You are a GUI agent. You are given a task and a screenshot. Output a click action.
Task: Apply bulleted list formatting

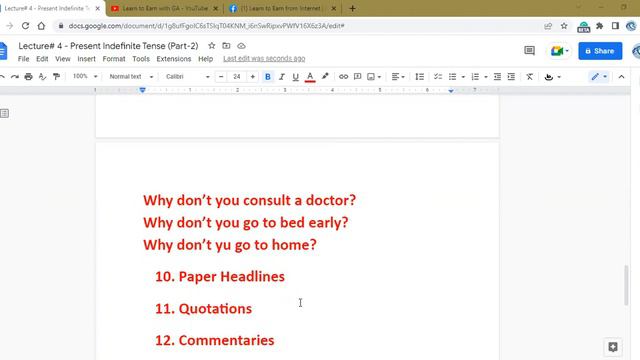pyautogui.click(x=453, y=77)
